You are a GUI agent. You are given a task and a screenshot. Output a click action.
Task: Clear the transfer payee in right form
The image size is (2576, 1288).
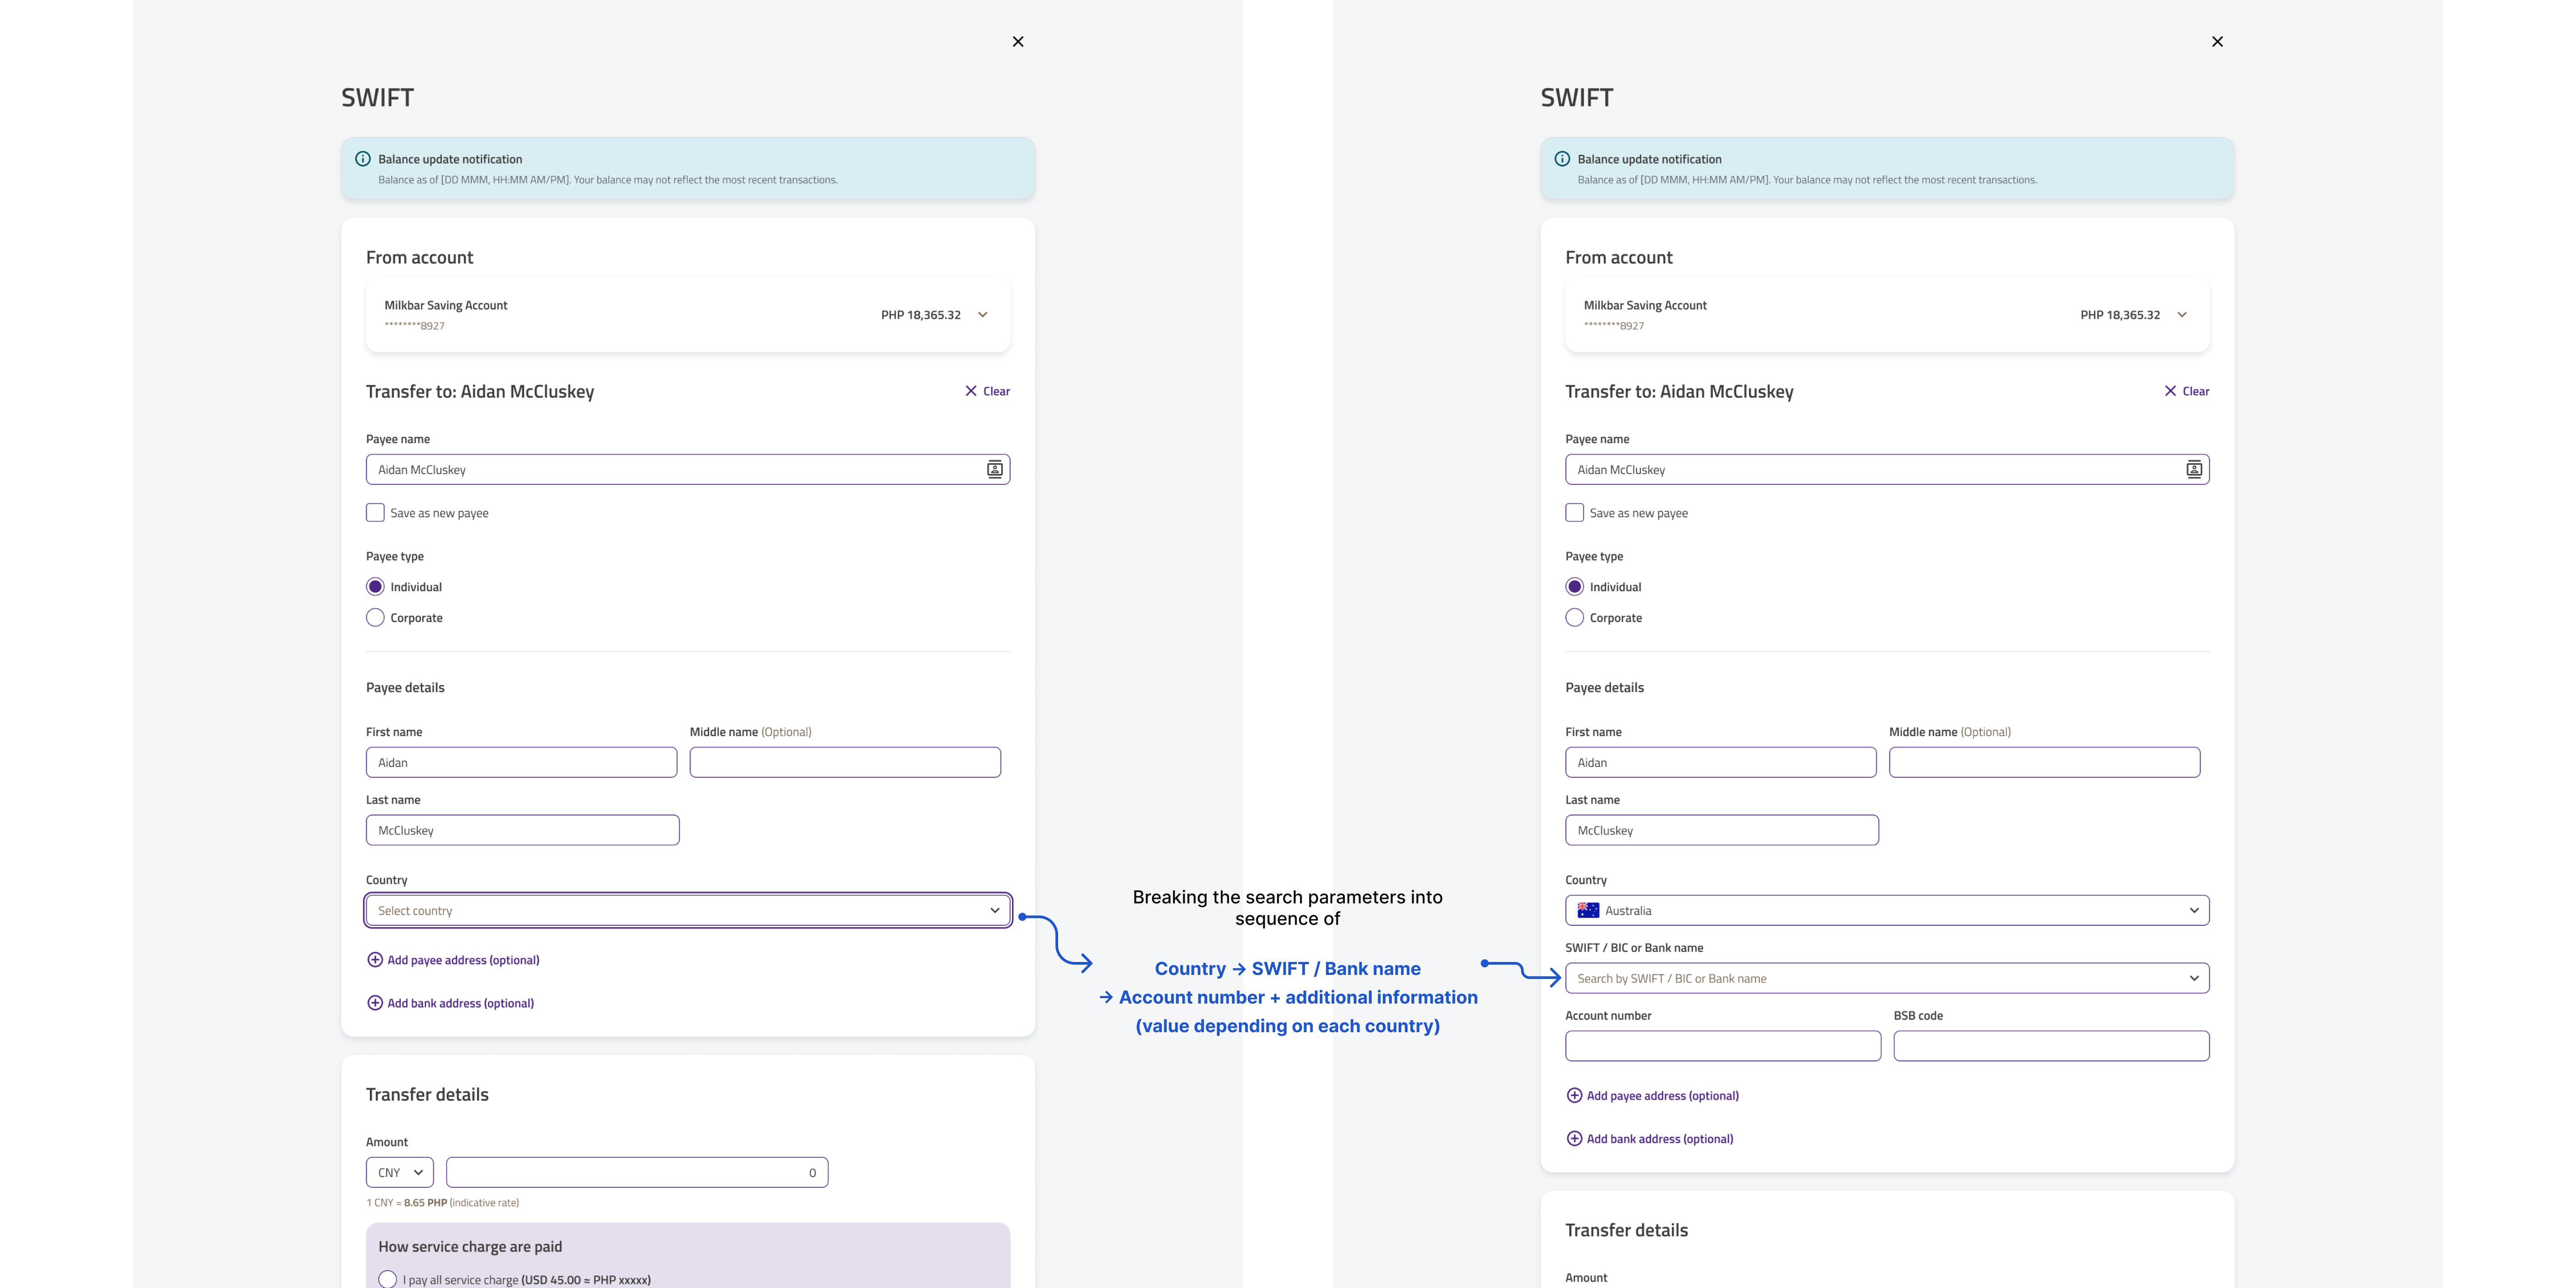pyautogui.click(x=2187, y=391)
